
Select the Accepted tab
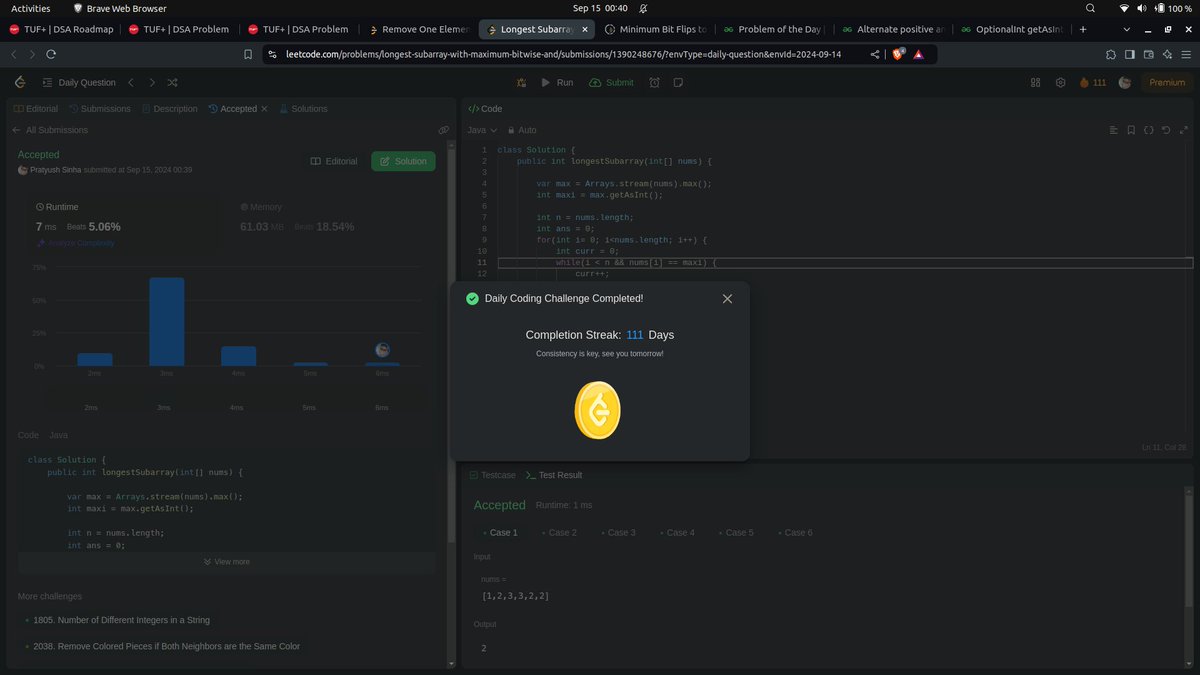click(x=232, y=108)
